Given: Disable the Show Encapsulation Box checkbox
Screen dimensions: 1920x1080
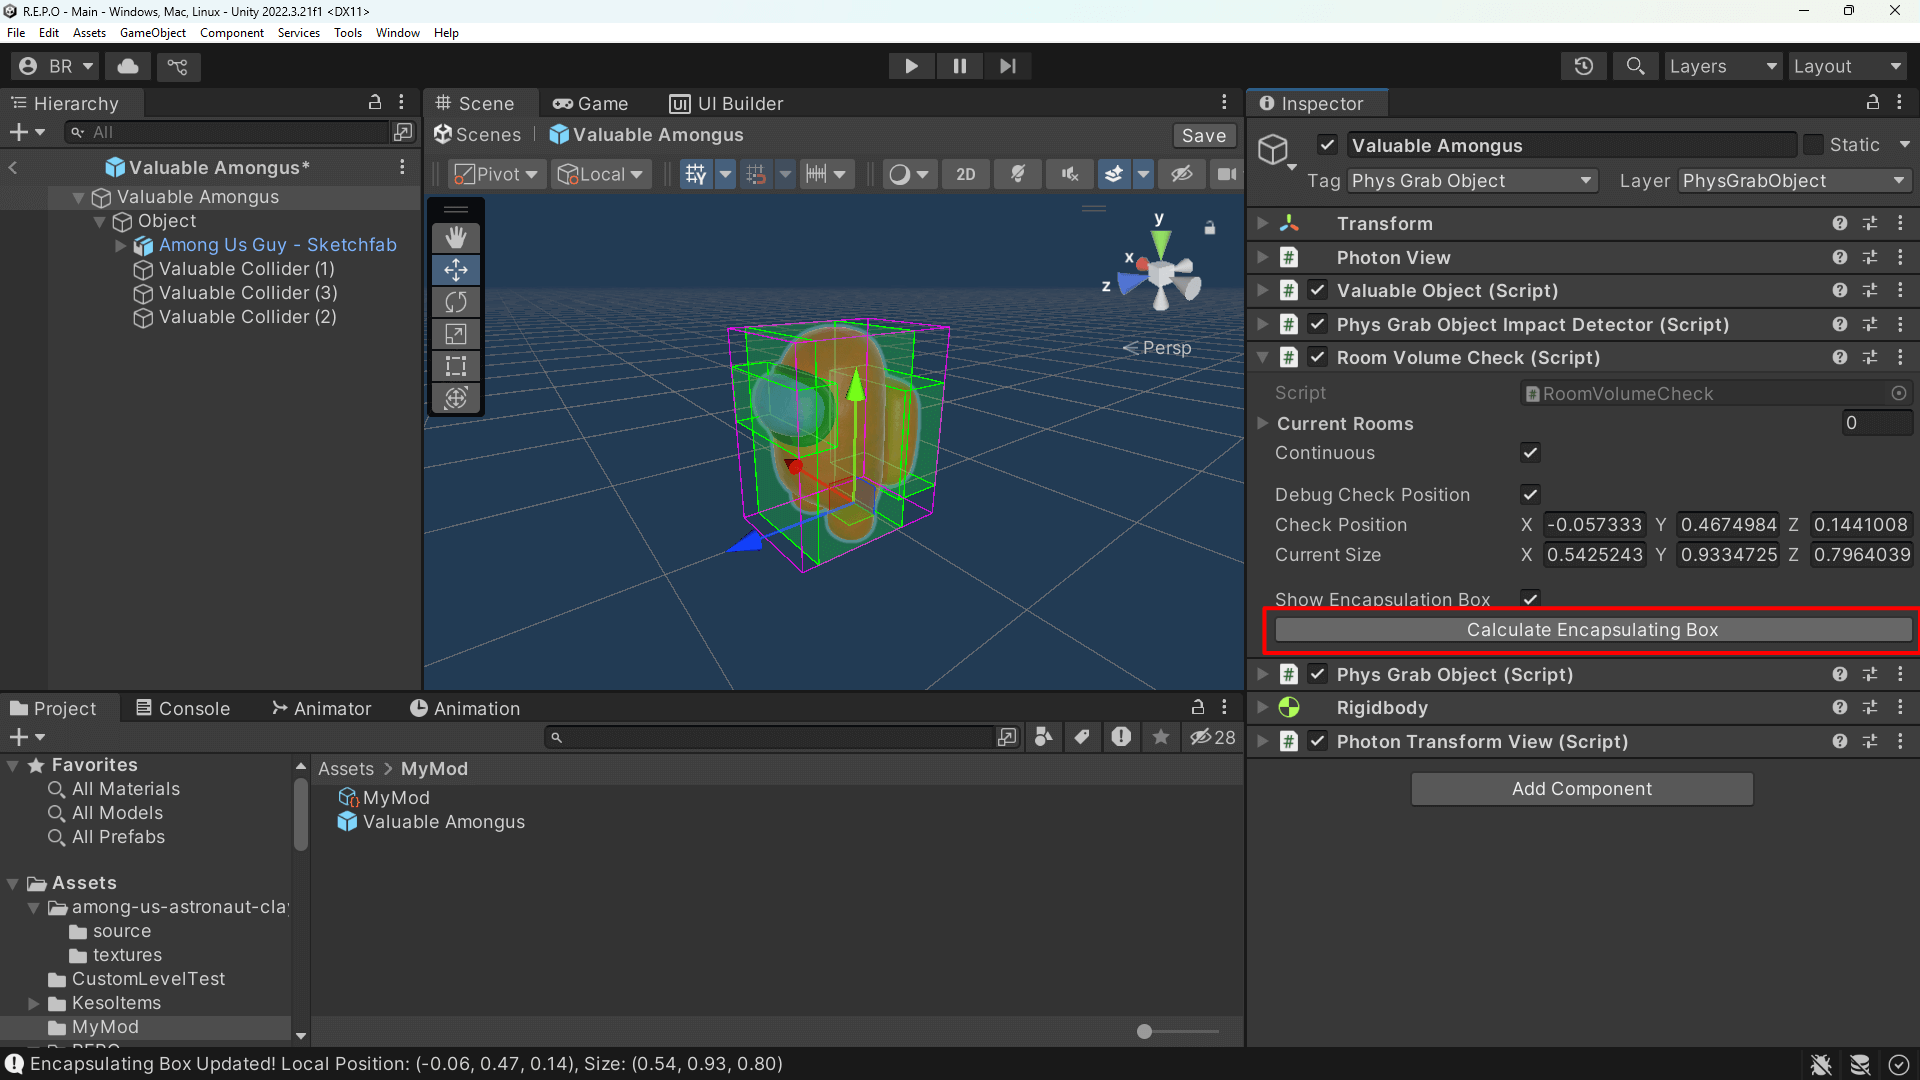Looking at the screenshot, I should (1529, 598).
